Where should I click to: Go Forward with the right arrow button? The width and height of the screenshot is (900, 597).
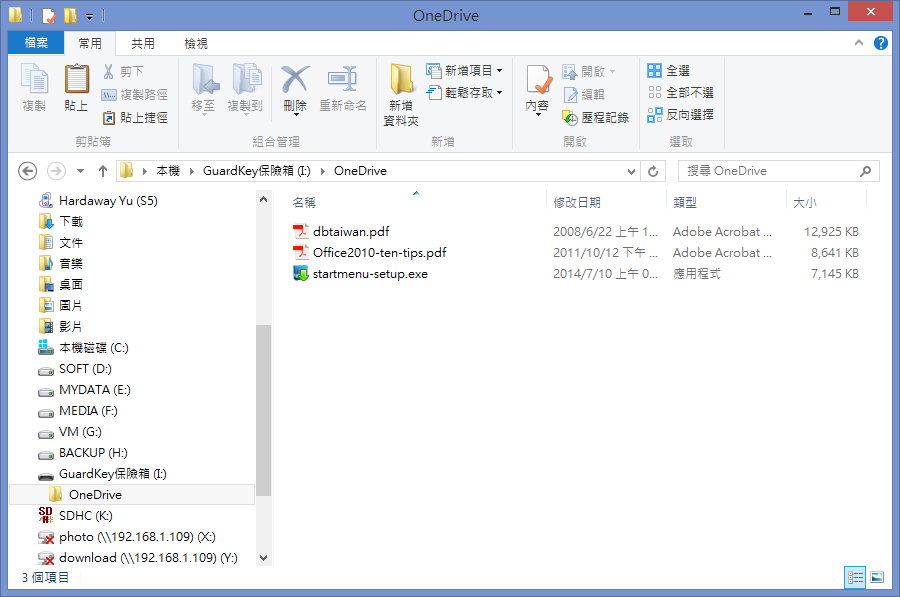[x=56, y=171]
